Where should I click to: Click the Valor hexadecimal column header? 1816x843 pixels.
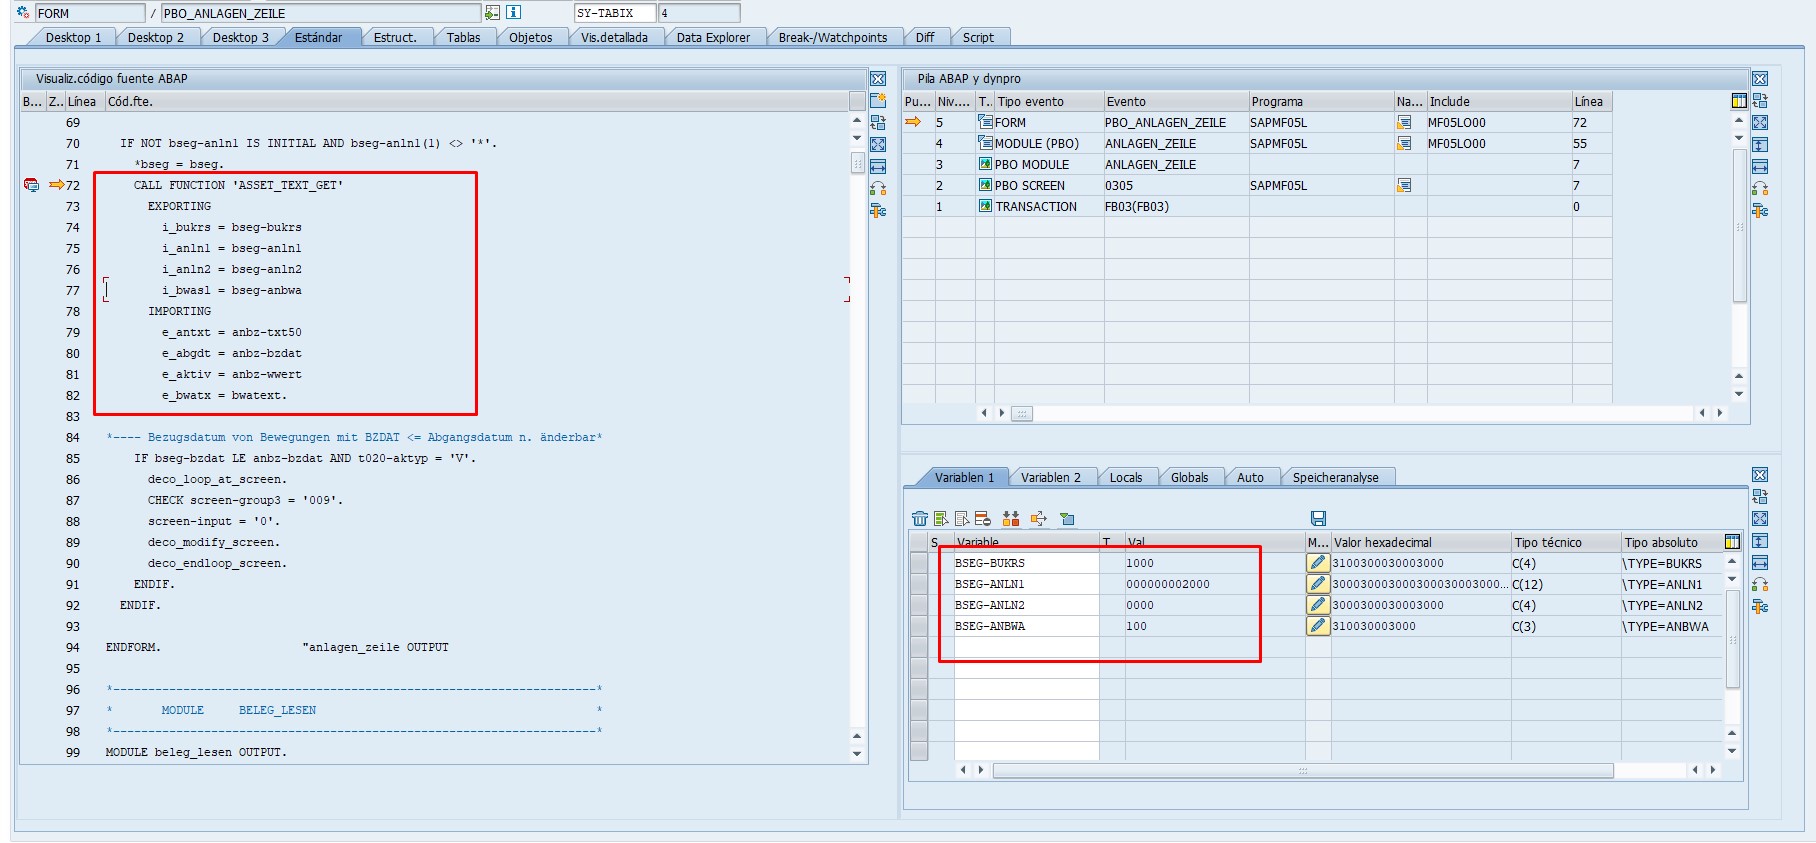pos(1419,542)
